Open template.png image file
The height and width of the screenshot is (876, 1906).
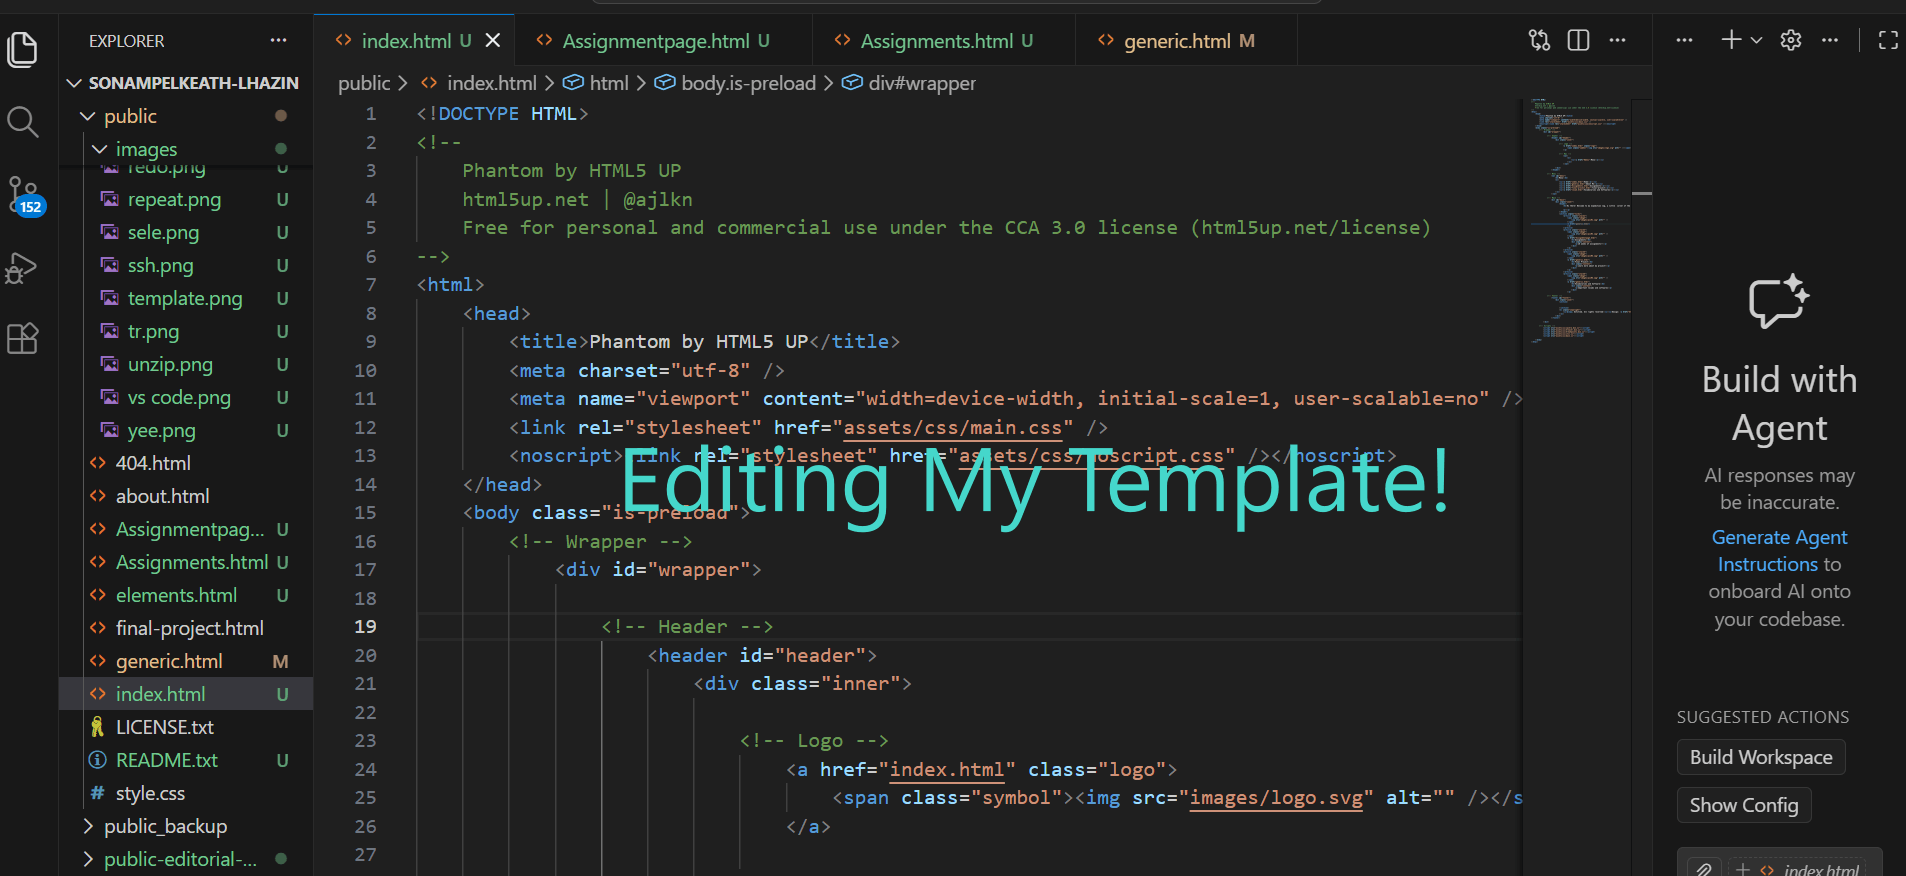coord(185,298)
